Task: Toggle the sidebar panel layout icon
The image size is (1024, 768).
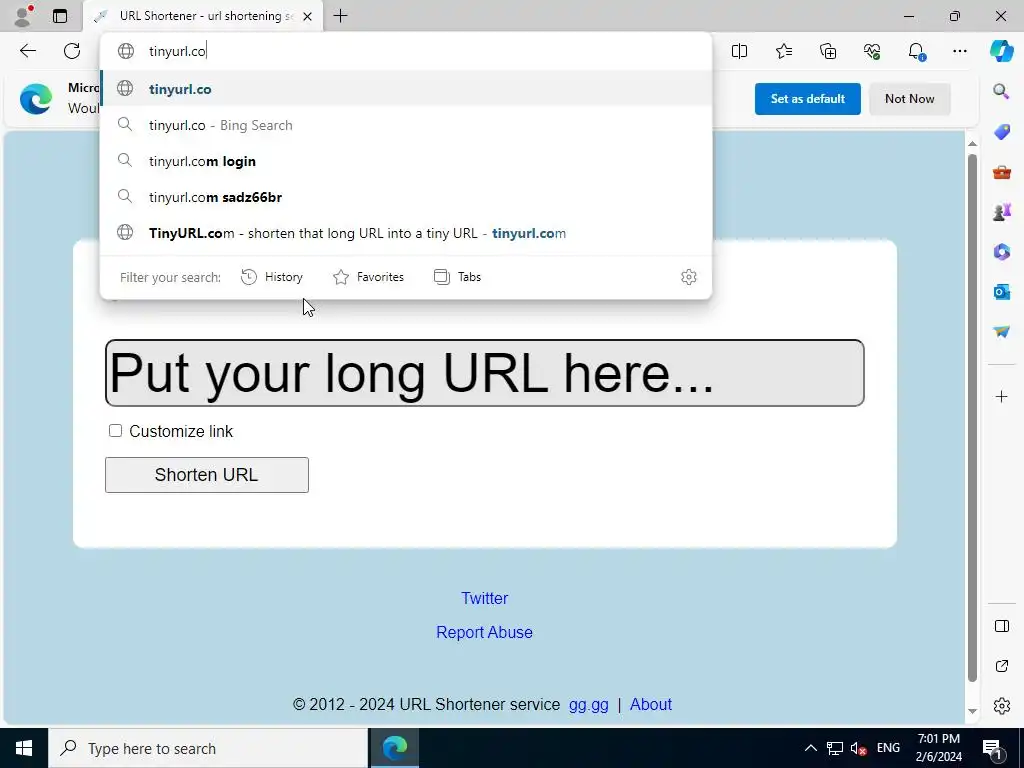Action: click(1002, 626)
